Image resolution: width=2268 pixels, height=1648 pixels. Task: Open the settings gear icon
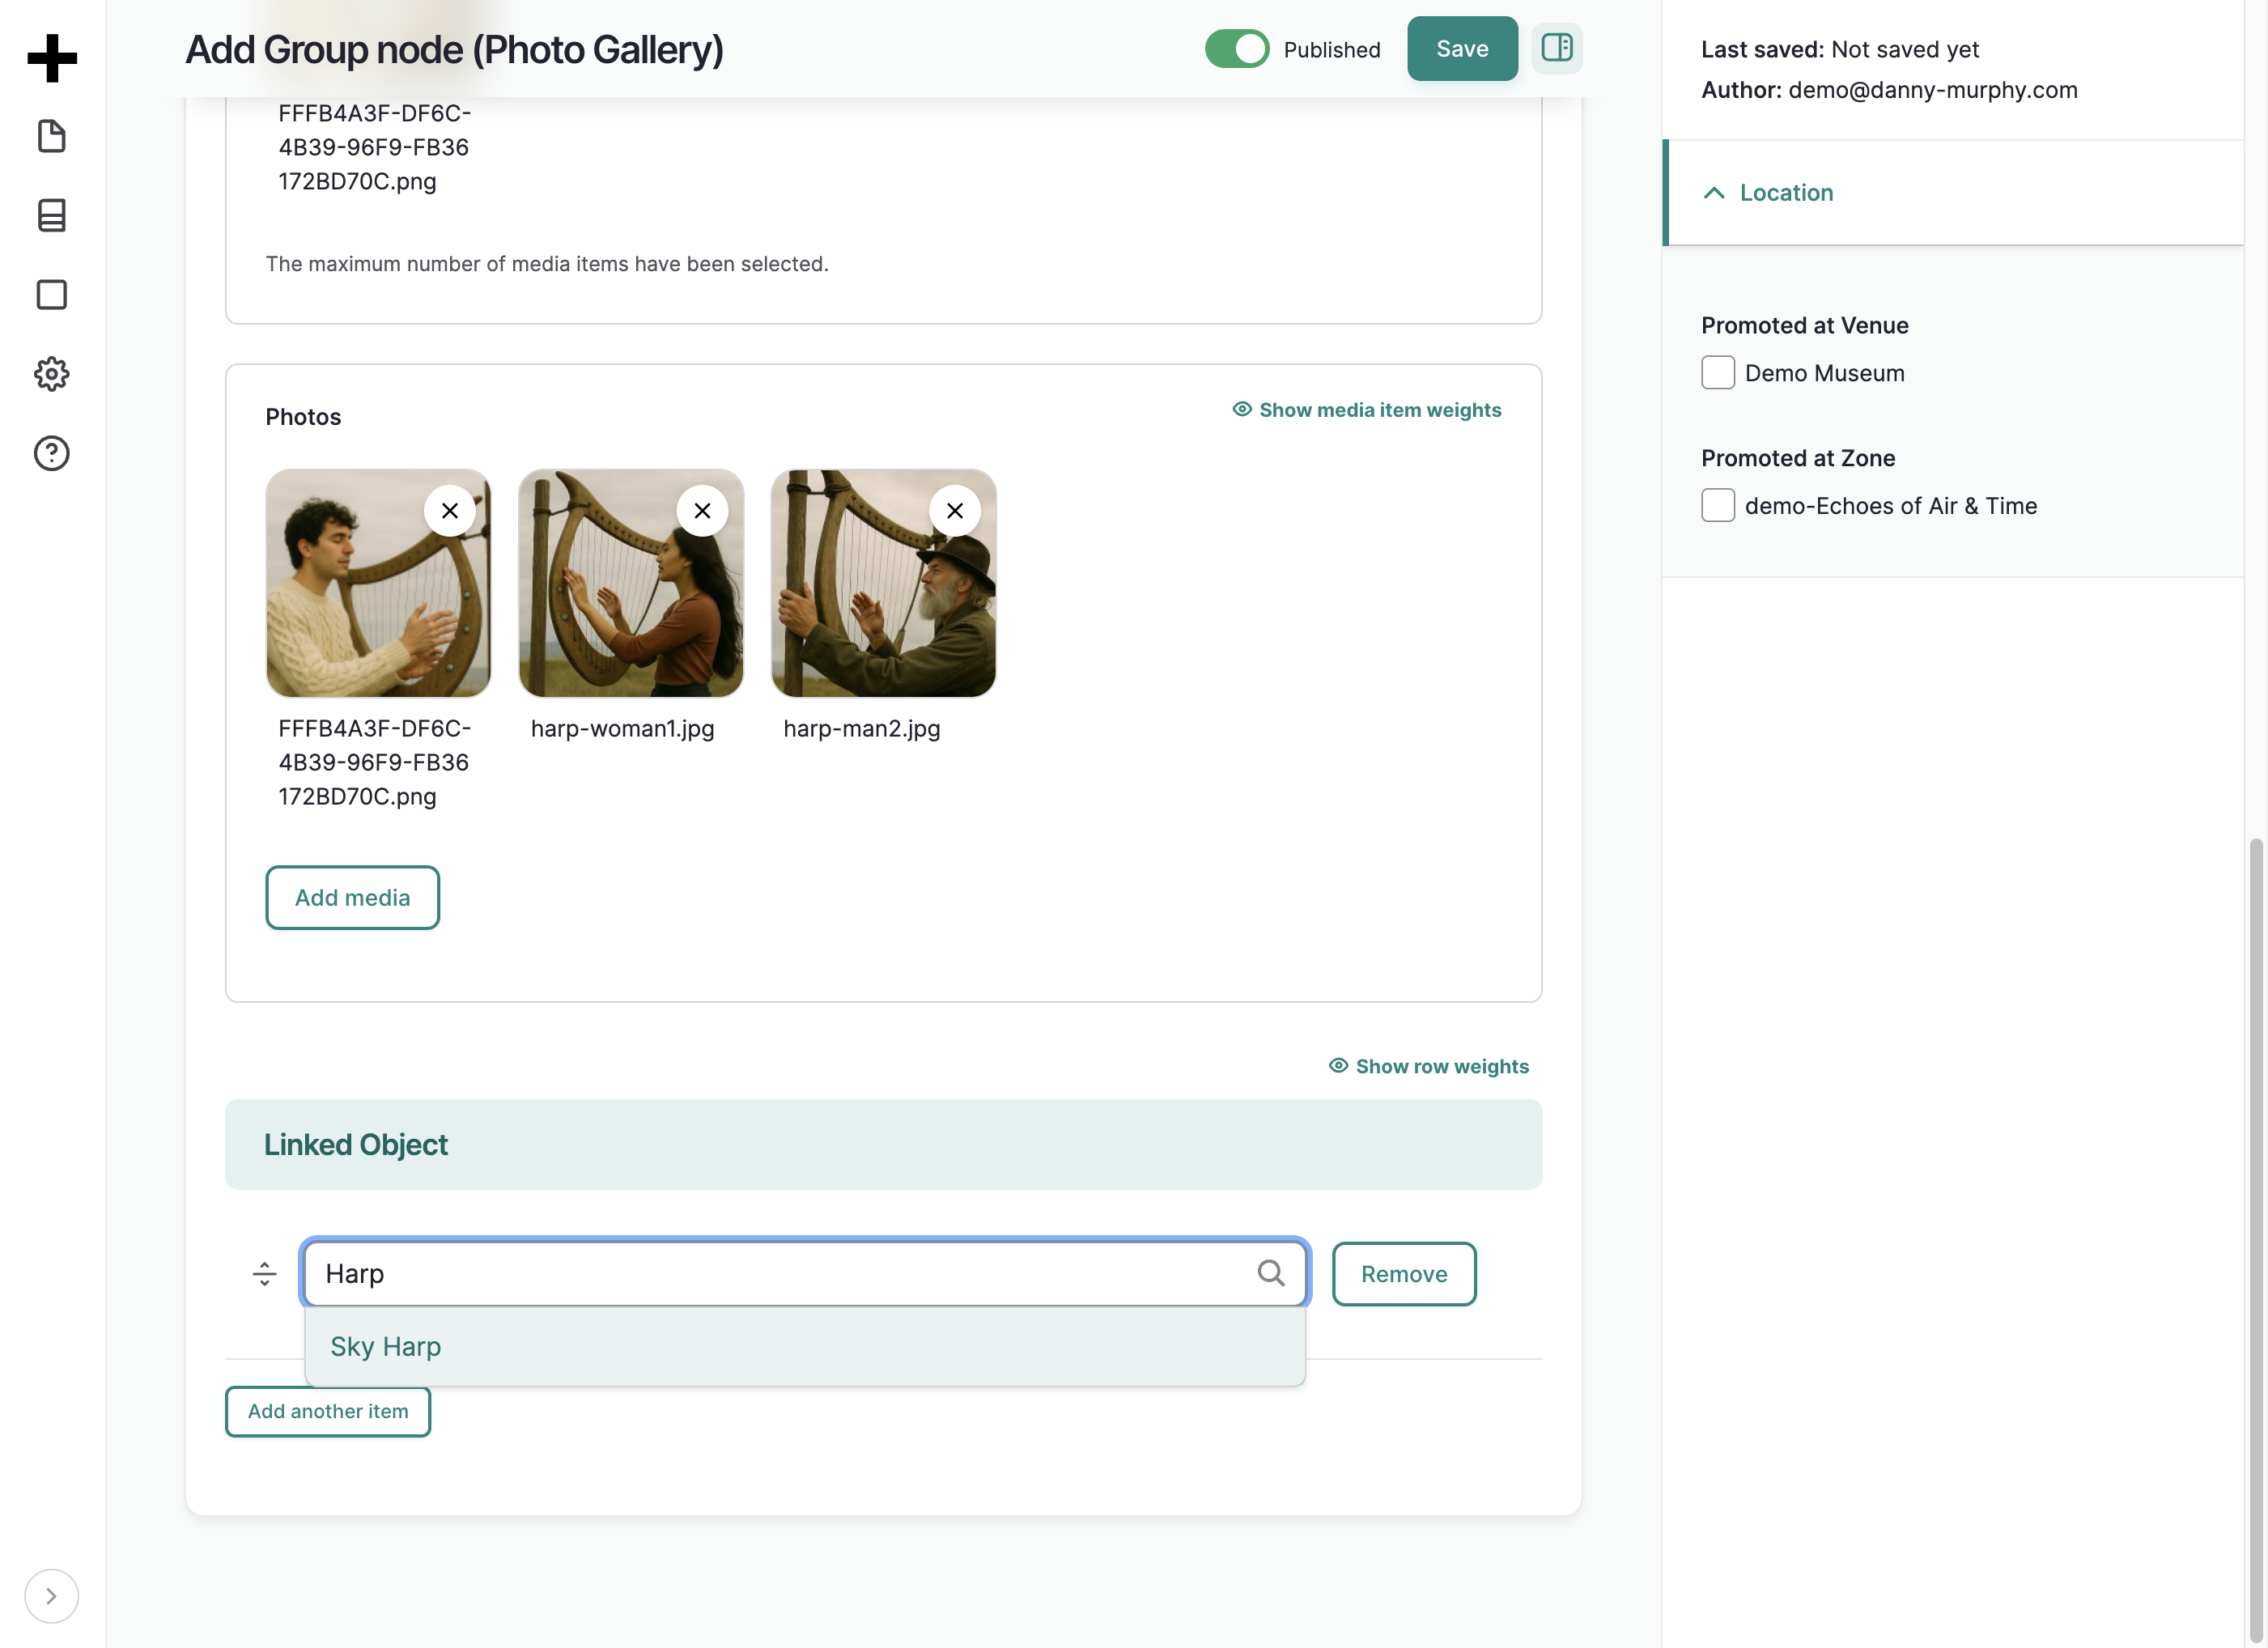click(x=52, y=374)
